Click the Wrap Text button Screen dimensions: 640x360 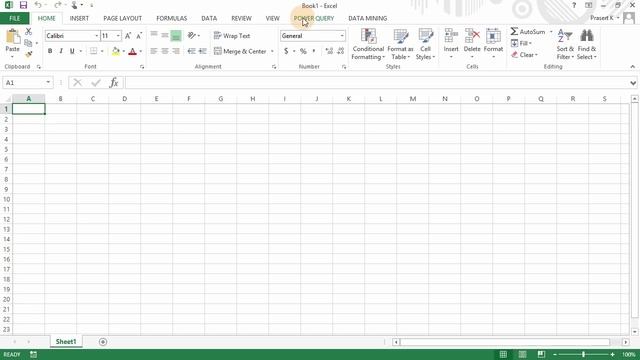(231, 36)
